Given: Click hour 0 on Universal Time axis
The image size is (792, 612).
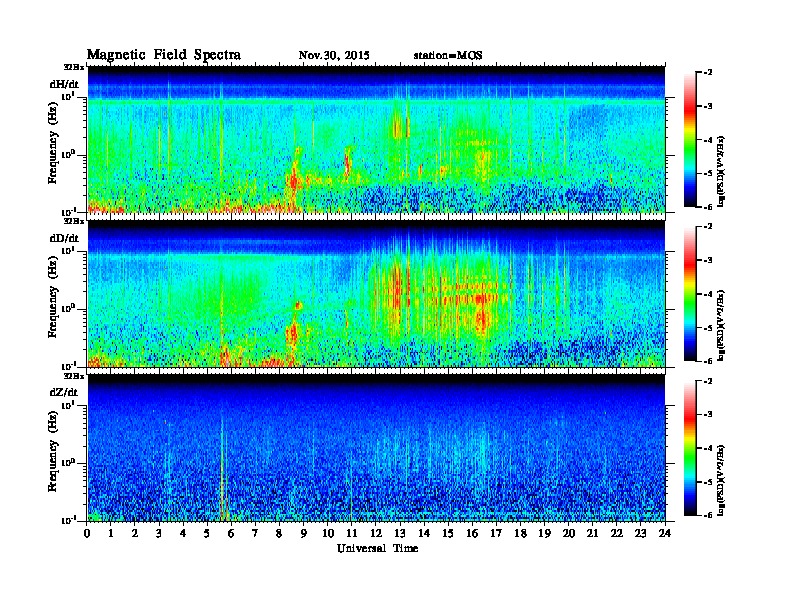Looking at the screenshot, I should pyautogui.click(x=87, y=533).
